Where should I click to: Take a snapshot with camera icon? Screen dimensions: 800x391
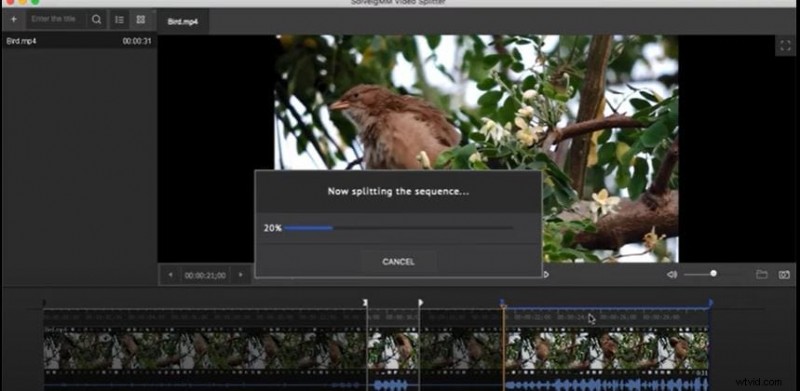coord(784,275)
